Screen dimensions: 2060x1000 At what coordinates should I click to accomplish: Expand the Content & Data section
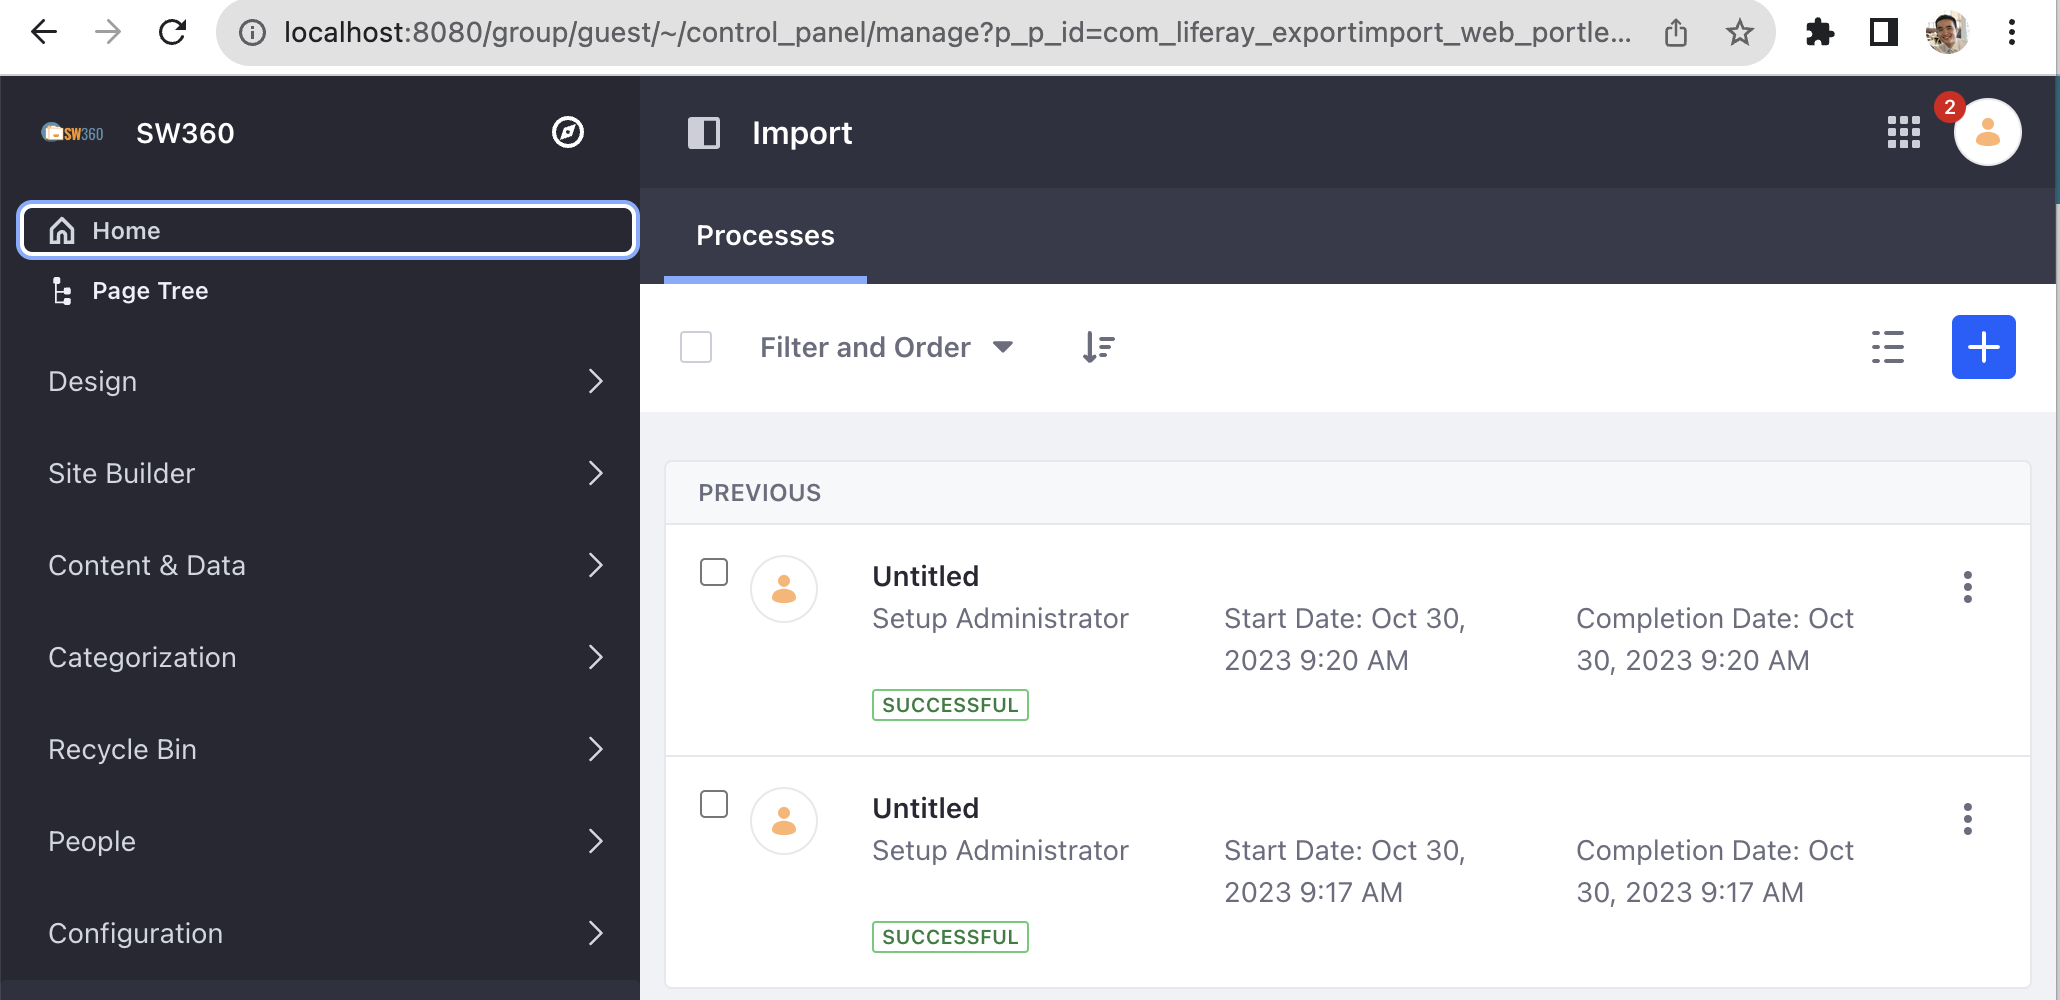(x=326, y=565)
